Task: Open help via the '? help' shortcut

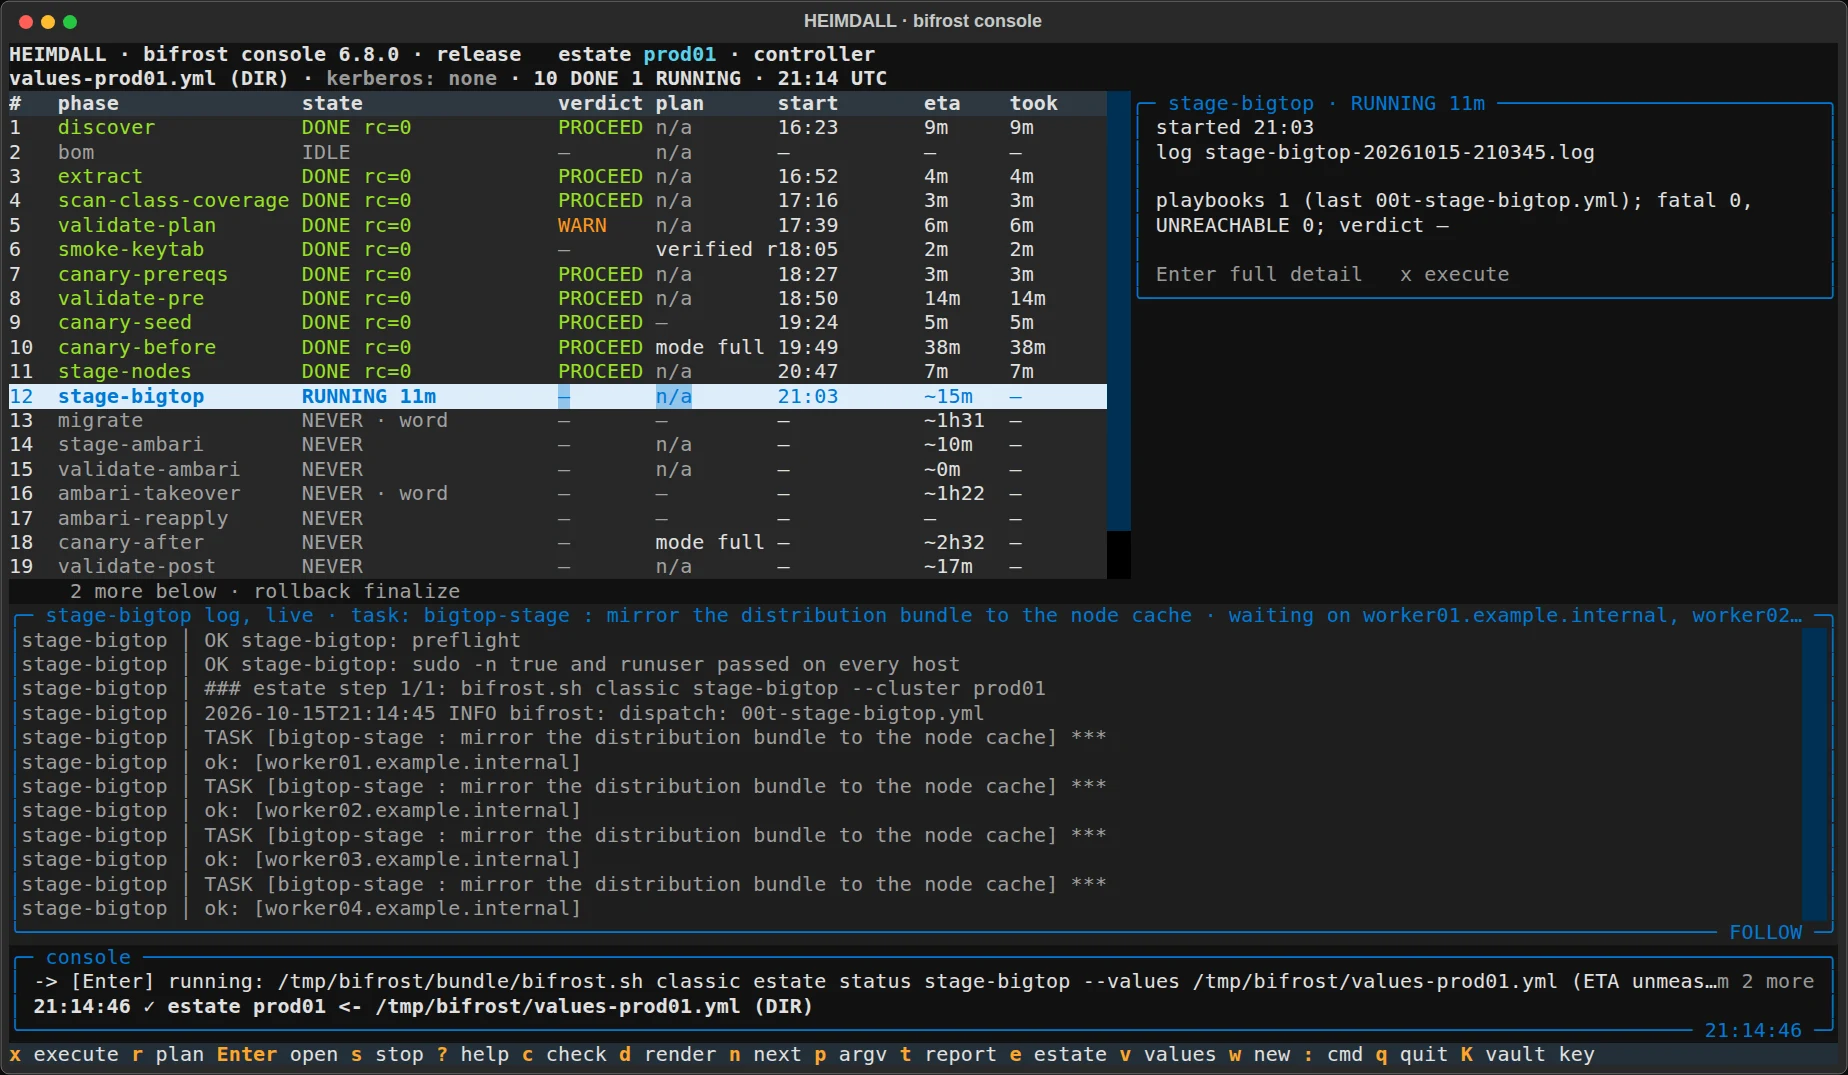Action: click(x=472, y=1055)
